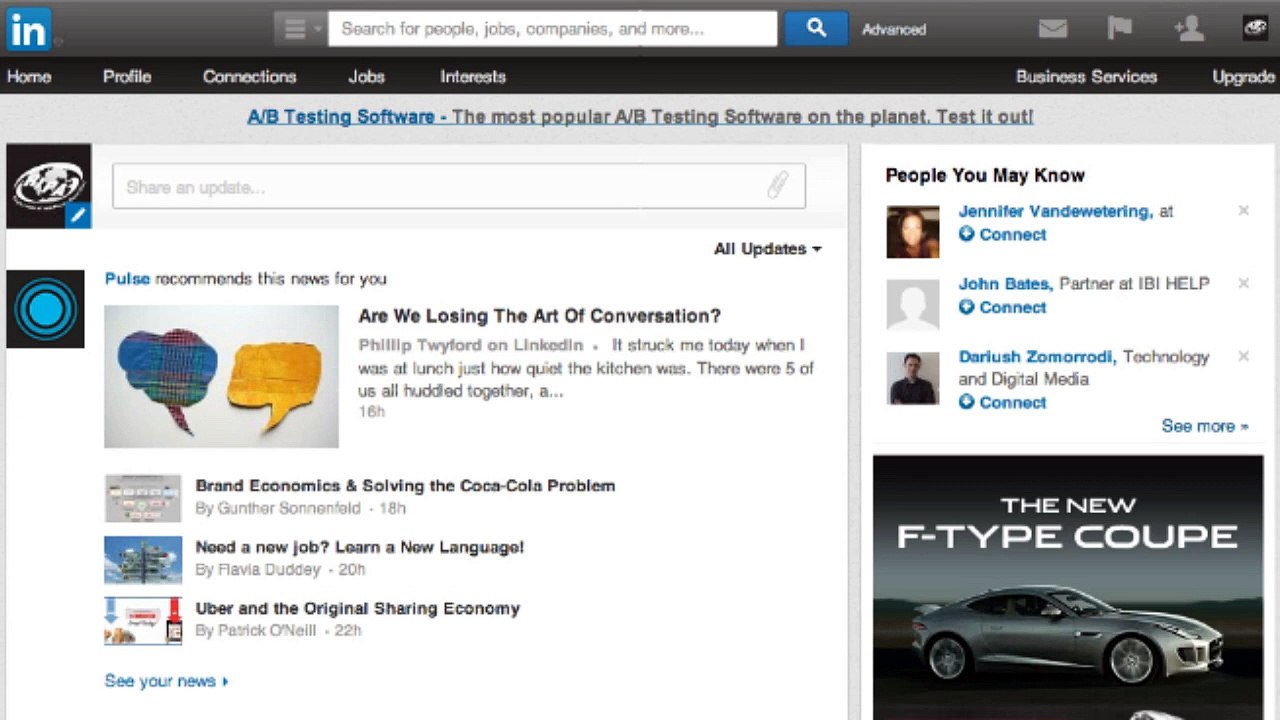Screen dimensions: 1280x720
Task: Dismiss Jennifer Vandewetering suggestion with X
Action: (x=1243, y=211)
